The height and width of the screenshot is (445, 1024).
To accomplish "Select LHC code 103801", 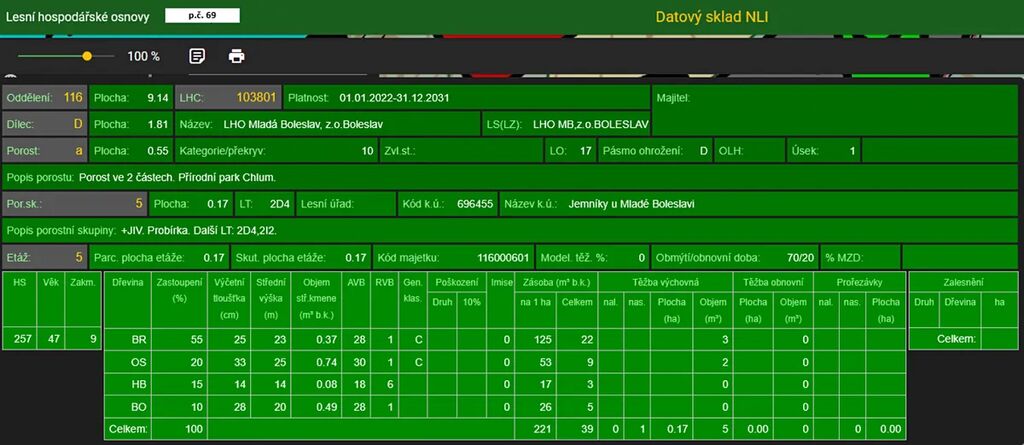I will pos(256,98).
